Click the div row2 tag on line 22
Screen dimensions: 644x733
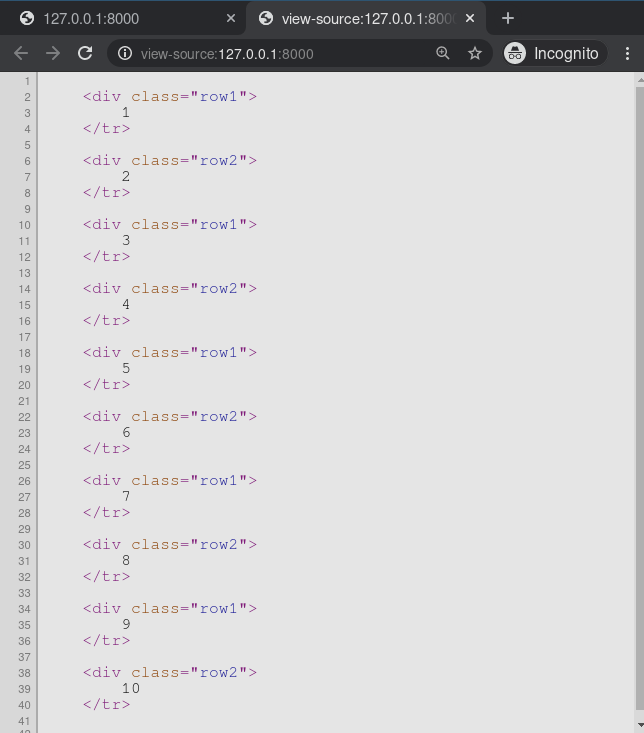pyautogui.click(x=170, y=417)
